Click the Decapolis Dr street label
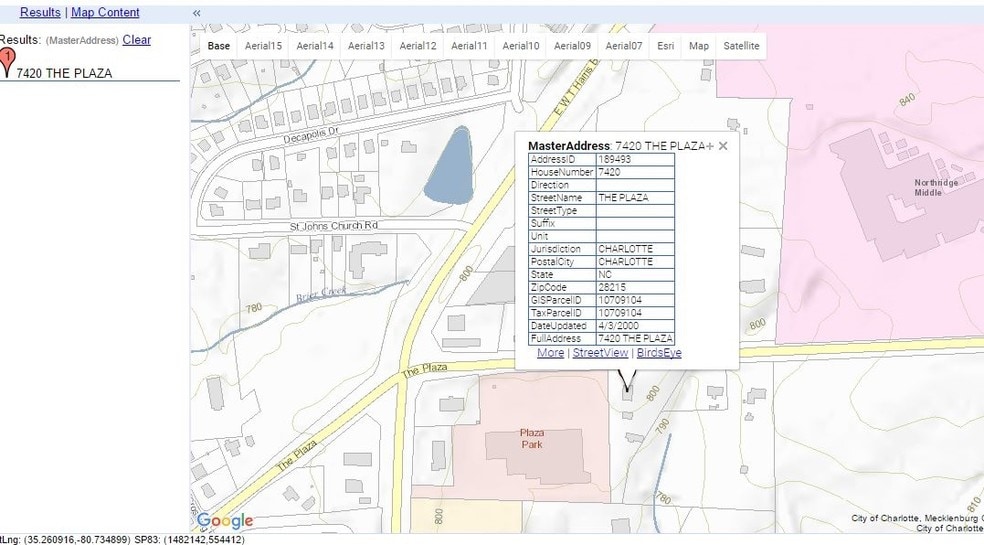Image resolution: width=984 pixels, height=545 pixels. click(x=311, y=134)
